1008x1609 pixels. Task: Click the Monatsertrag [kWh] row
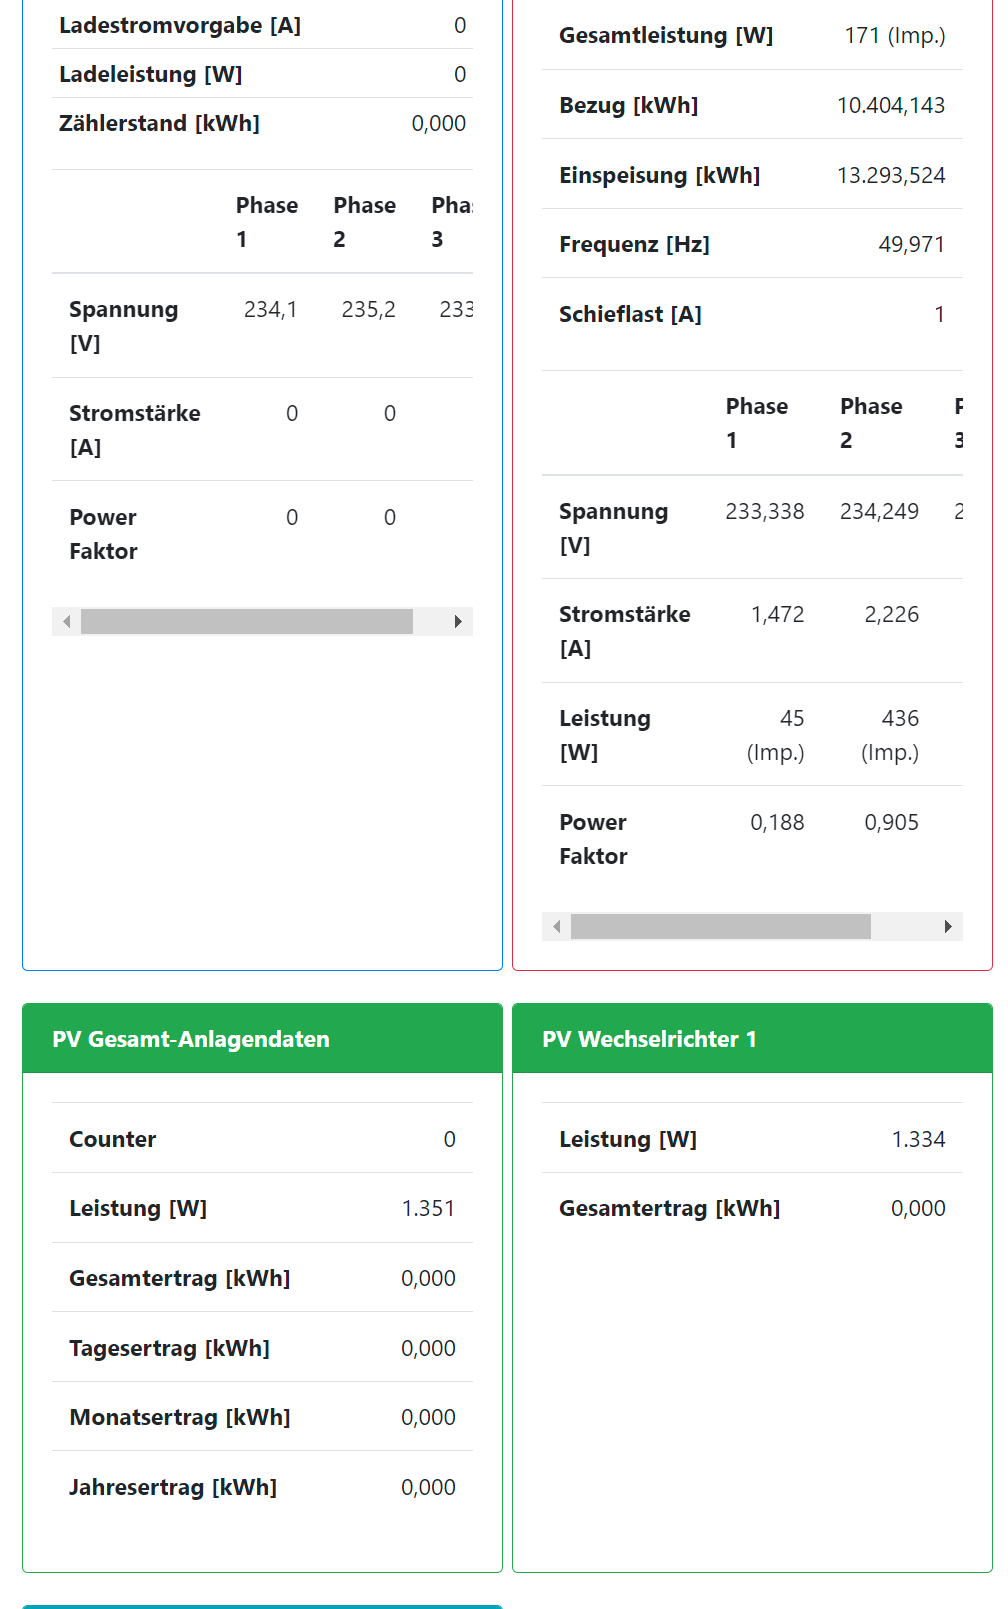[x=262, y=1417]
